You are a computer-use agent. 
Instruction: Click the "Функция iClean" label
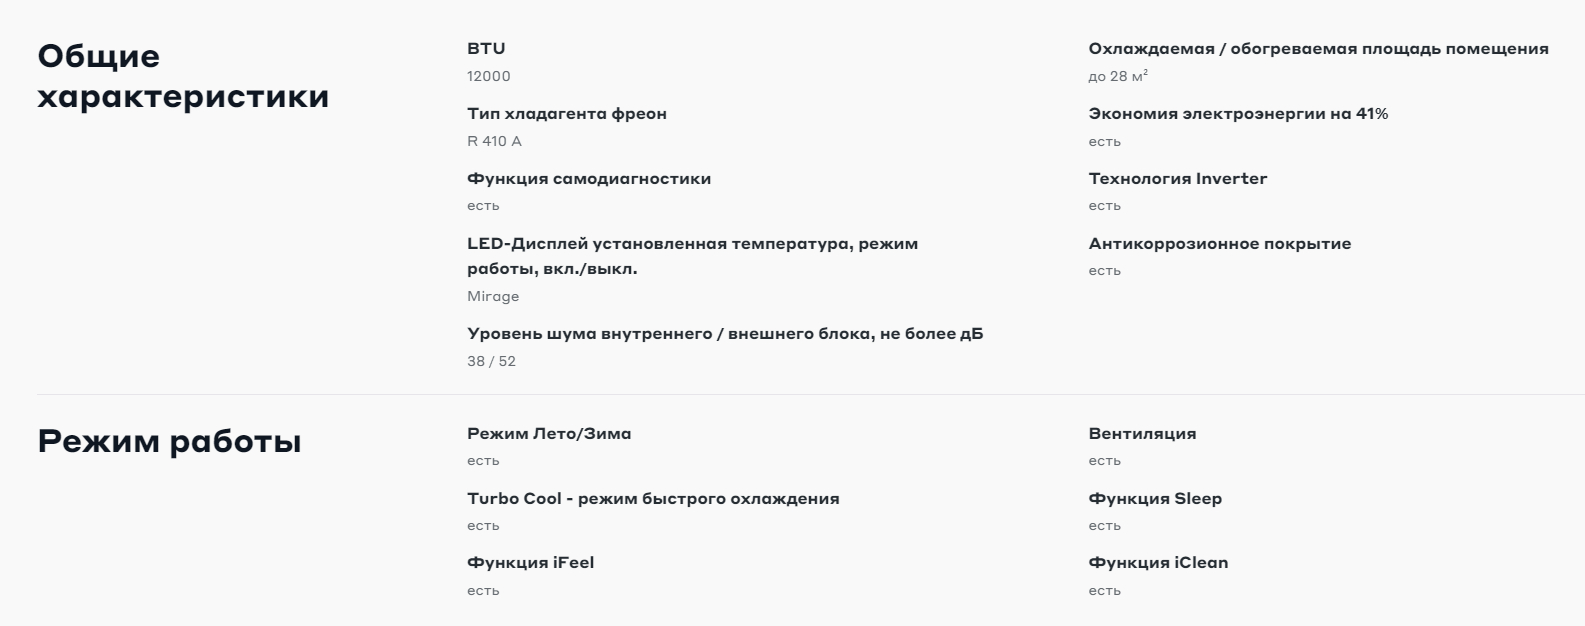coord(1158,563)
